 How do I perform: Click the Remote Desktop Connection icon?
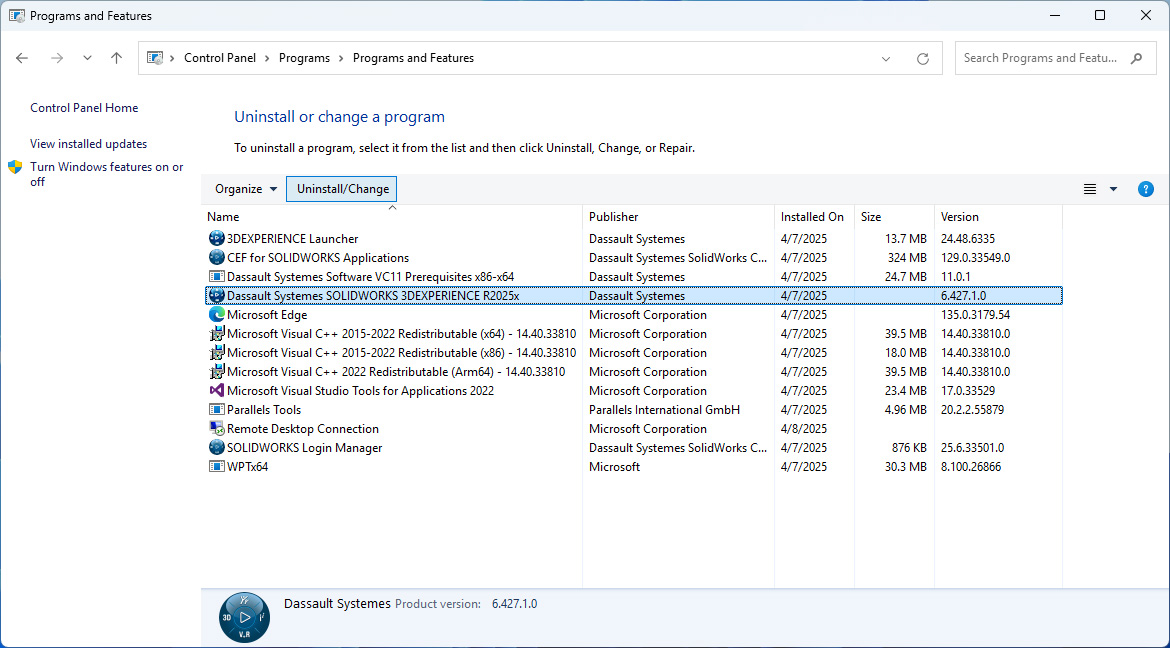[216, 429]
